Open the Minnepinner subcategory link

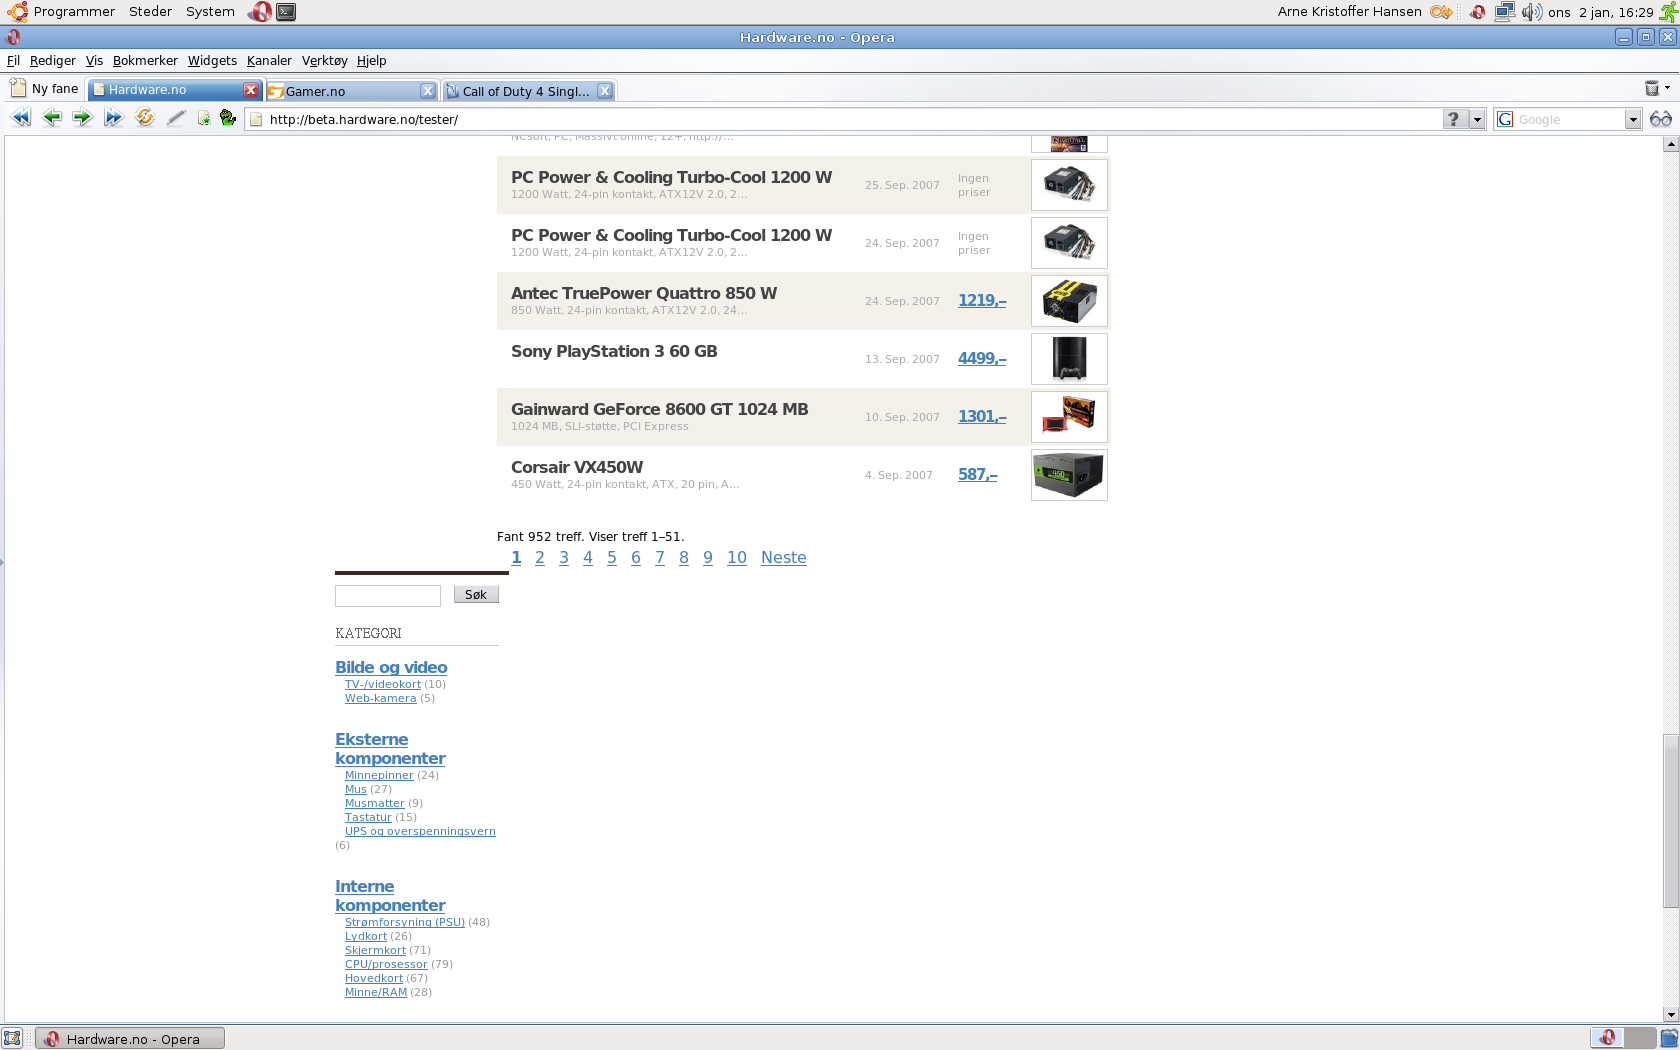(379, 775)
